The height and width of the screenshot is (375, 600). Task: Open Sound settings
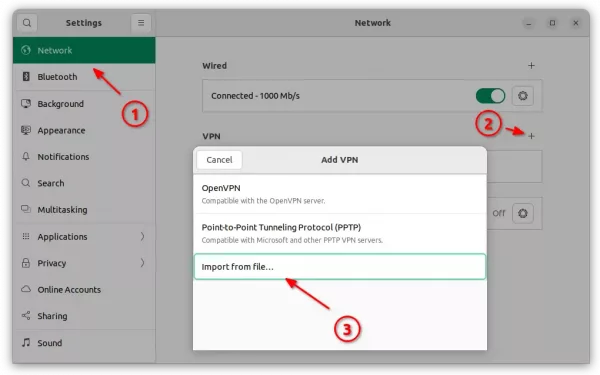[x=84, y=342]
